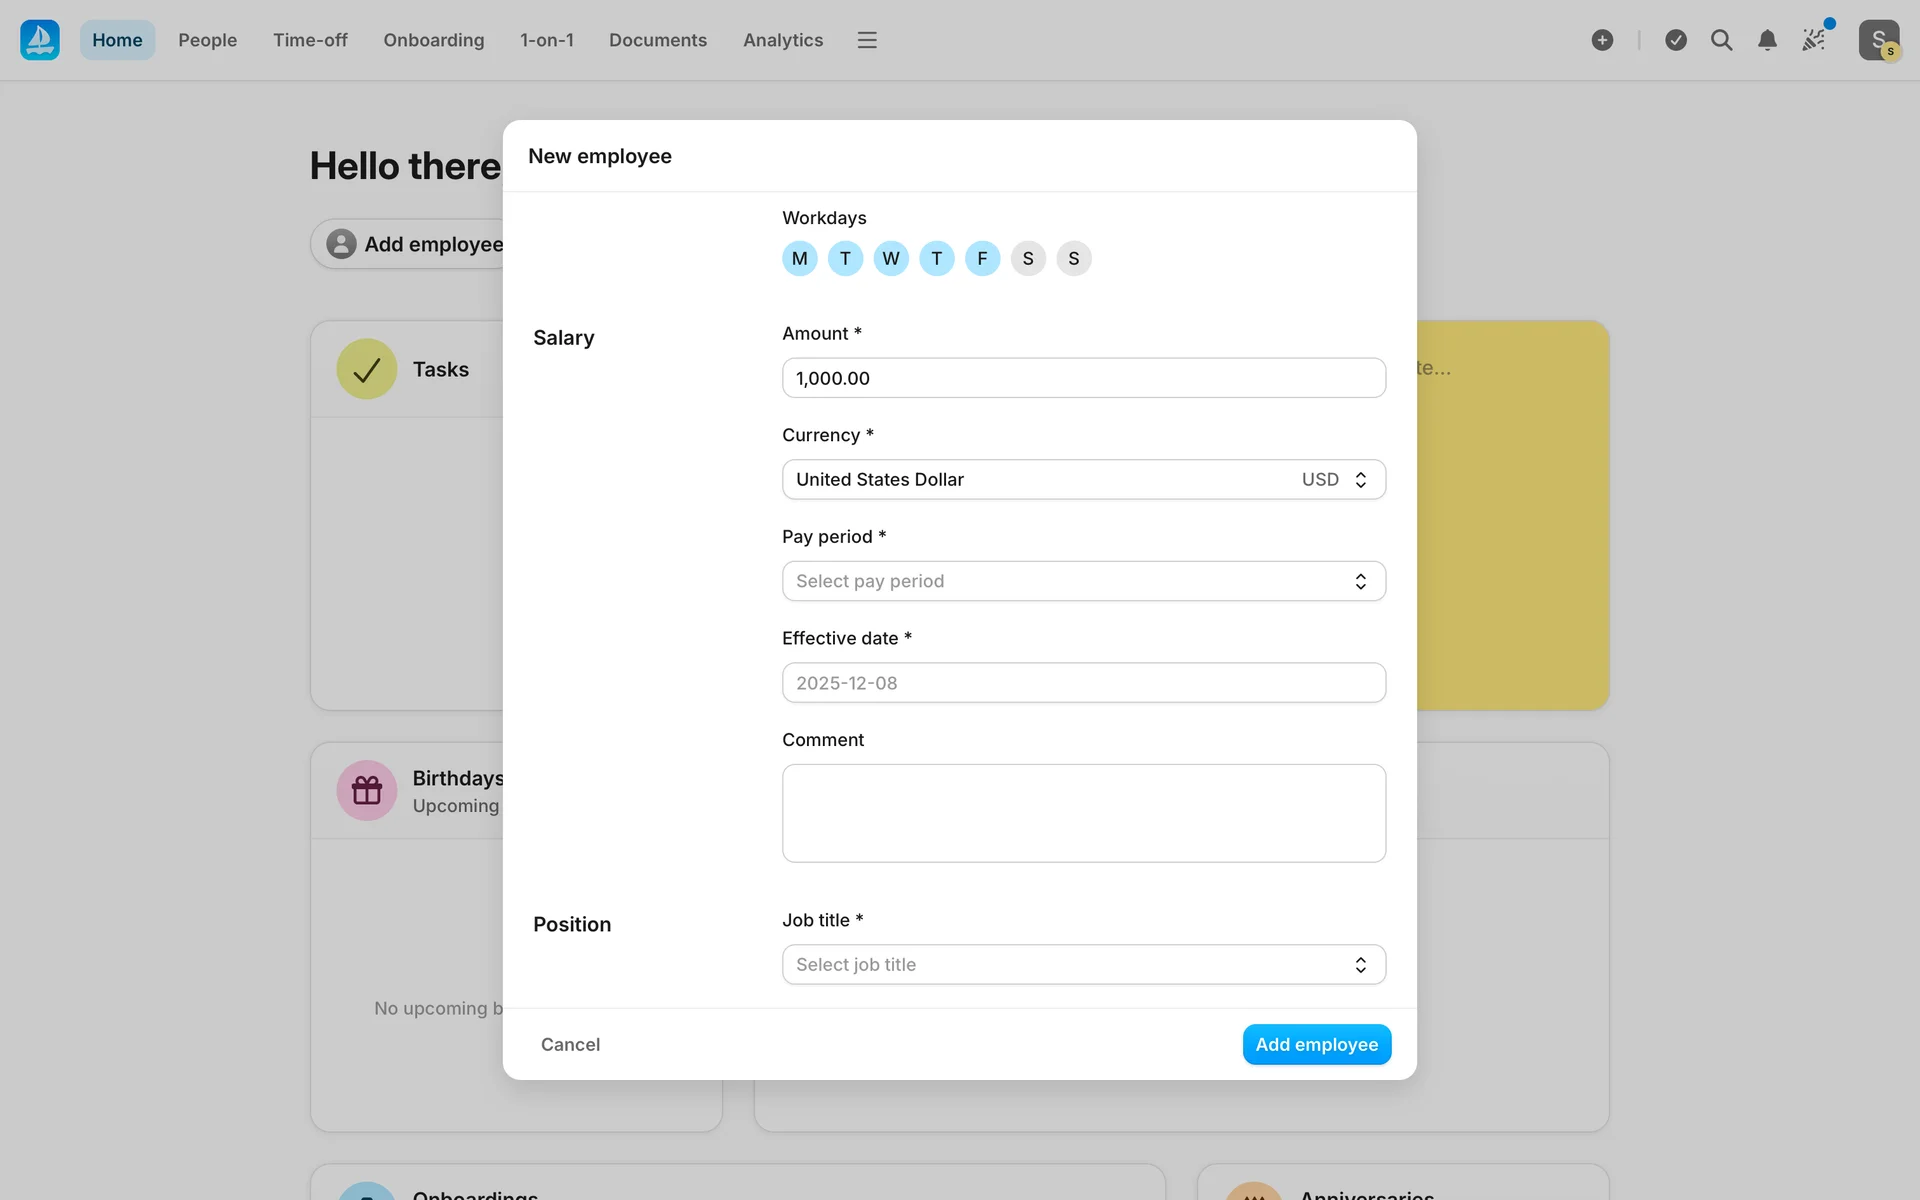This screenshot has width=1920, height=1200.
Task: Click the Add employee submit button
Action: pyautogui.click(x=1316, y=1044)
